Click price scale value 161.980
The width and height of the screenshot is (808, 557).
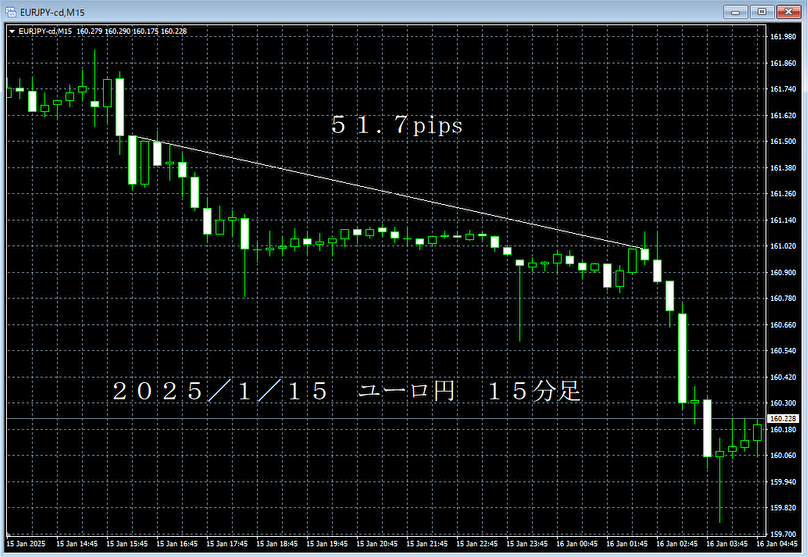click(x=783, y=37)
